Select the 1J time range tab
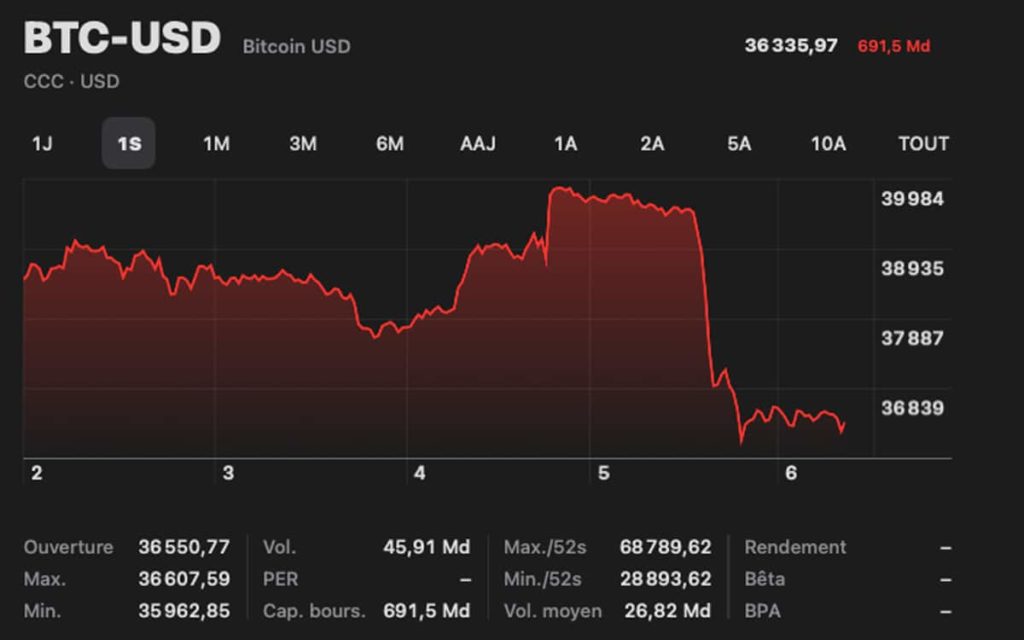 pos(41,144)
